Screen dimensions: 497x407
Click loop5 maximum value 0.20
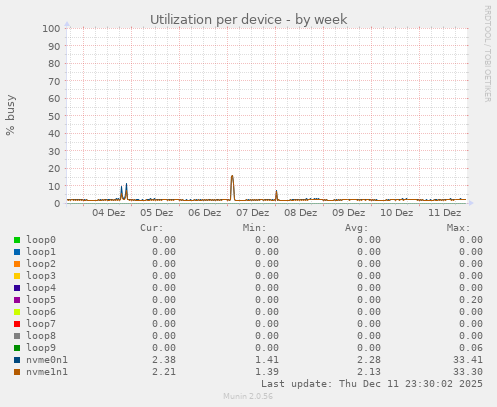471,300
